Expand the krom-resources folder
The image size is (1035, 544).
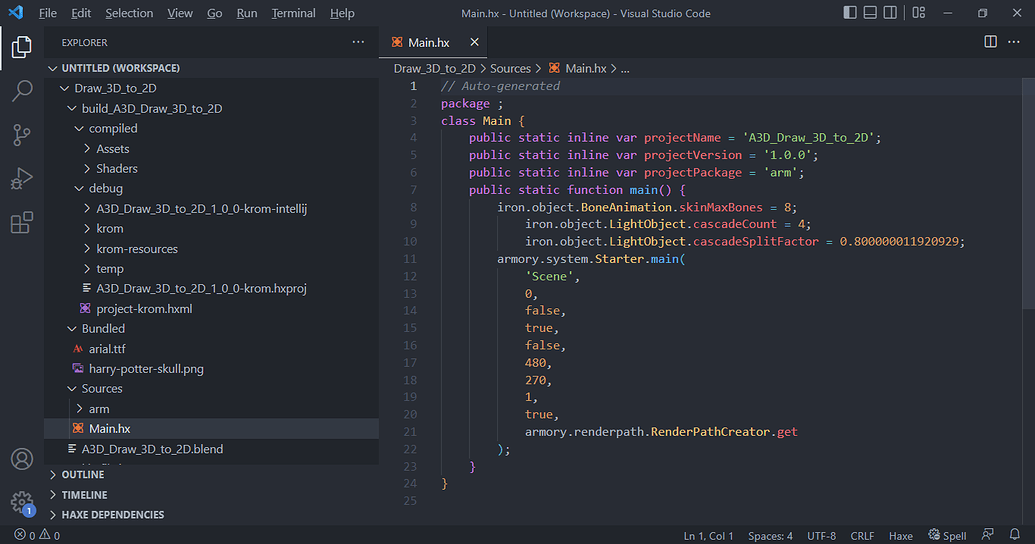[211, 249]
